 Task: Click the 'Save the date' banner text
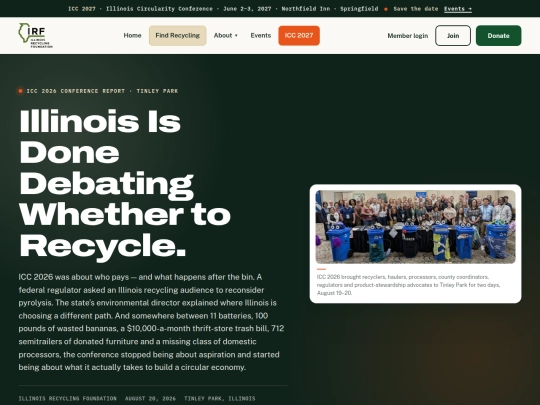tap(416, 9)
